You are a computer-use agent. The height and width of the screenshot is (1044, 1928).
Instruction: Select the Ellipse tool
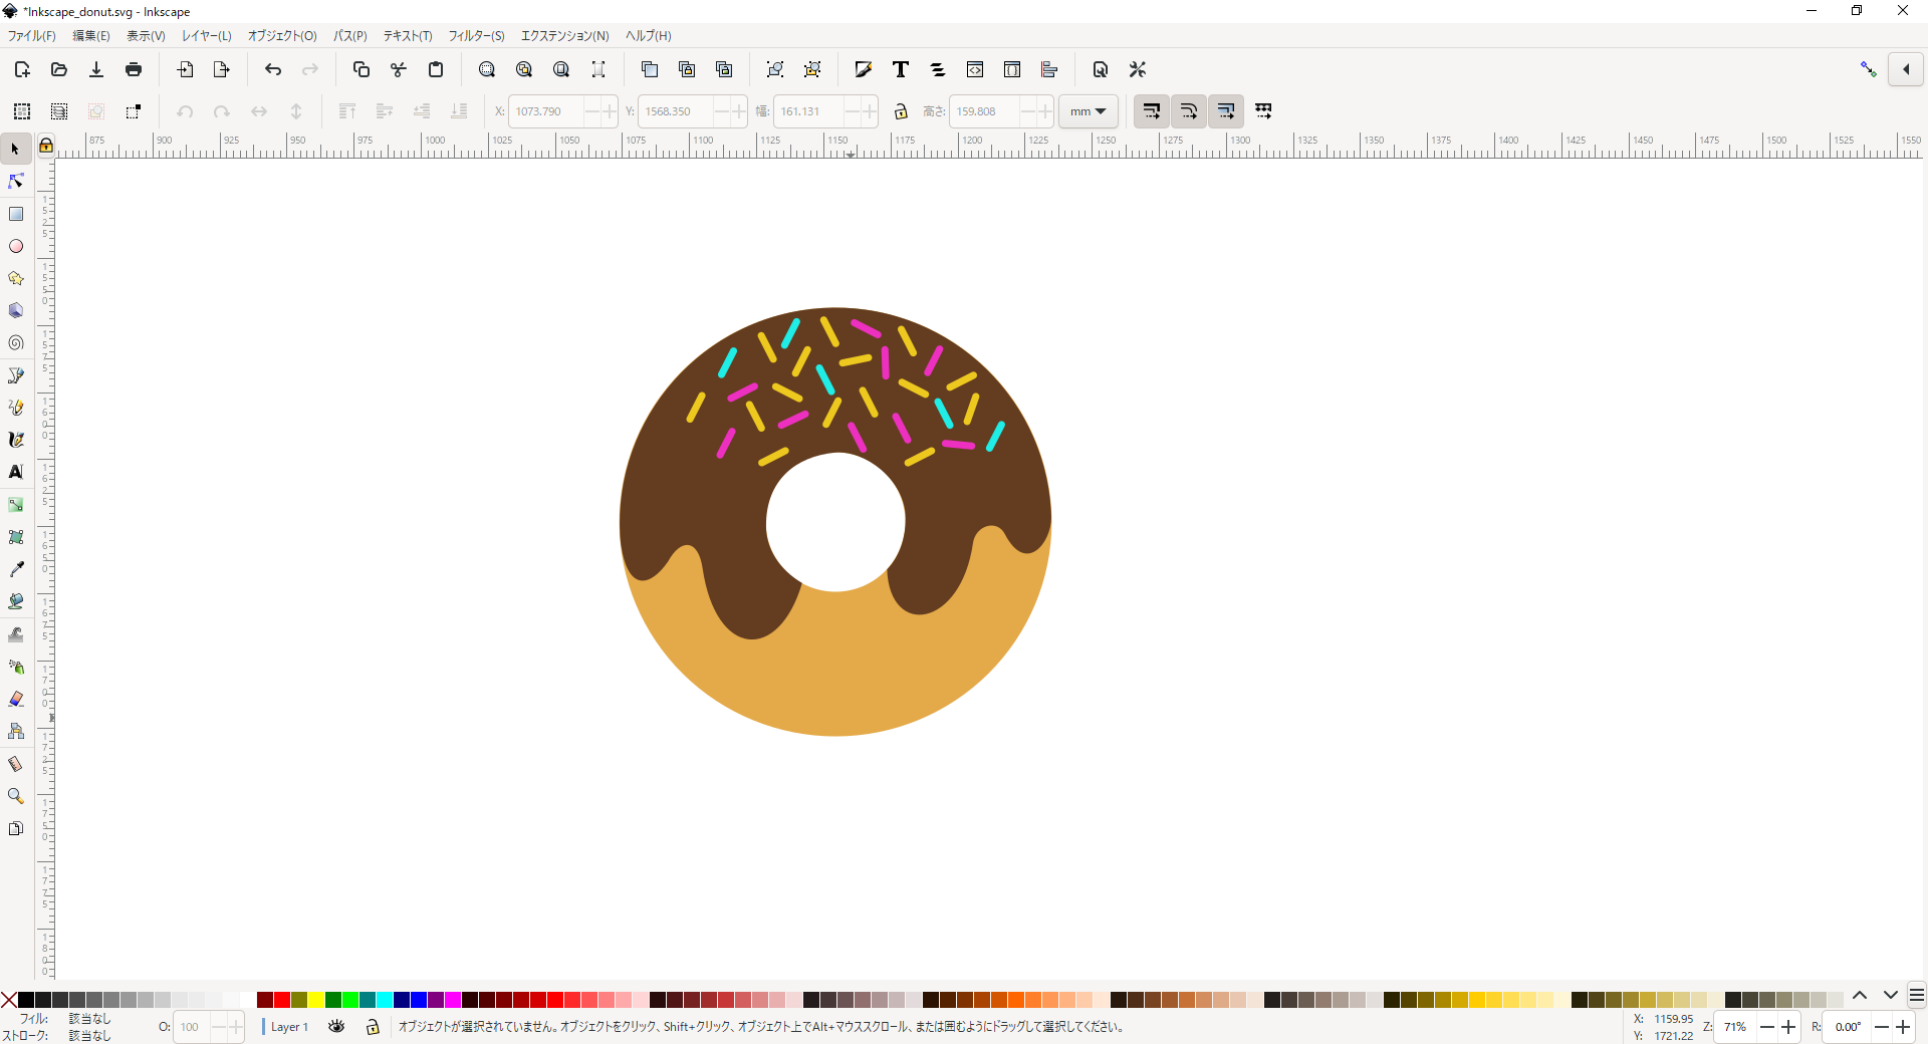pyautogui.click(x=16, y=246)
